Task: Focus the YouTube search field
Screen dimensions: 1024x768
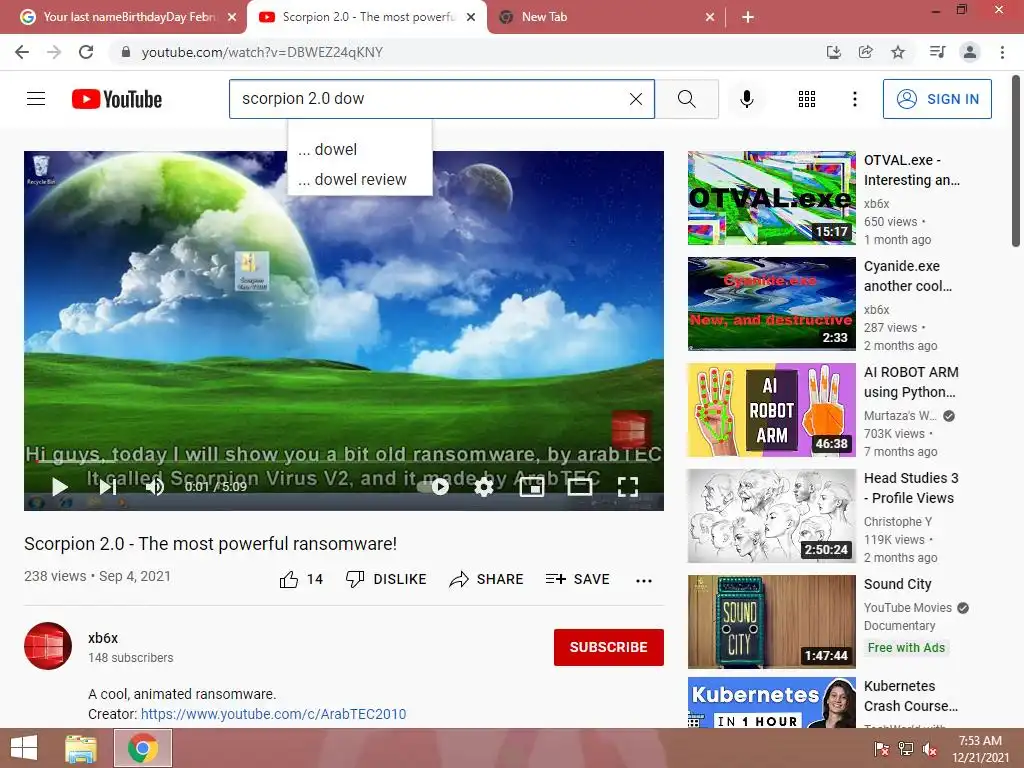Action: 431,99
